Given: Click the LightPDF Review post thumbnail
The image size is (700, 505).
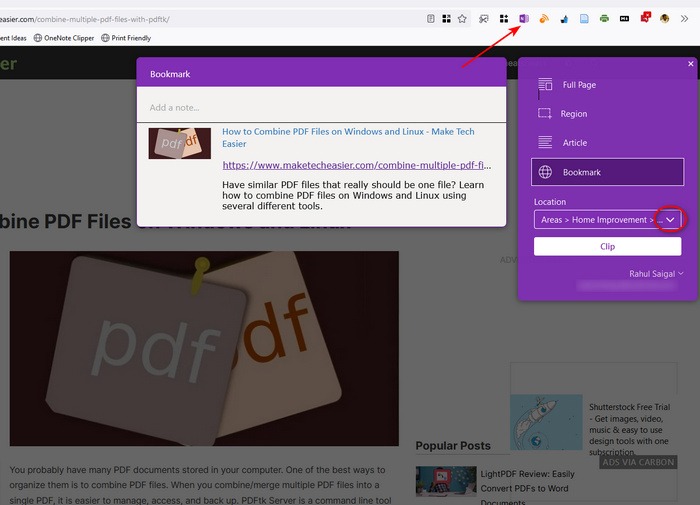Looking at the screenshot, I should point(446,481).
